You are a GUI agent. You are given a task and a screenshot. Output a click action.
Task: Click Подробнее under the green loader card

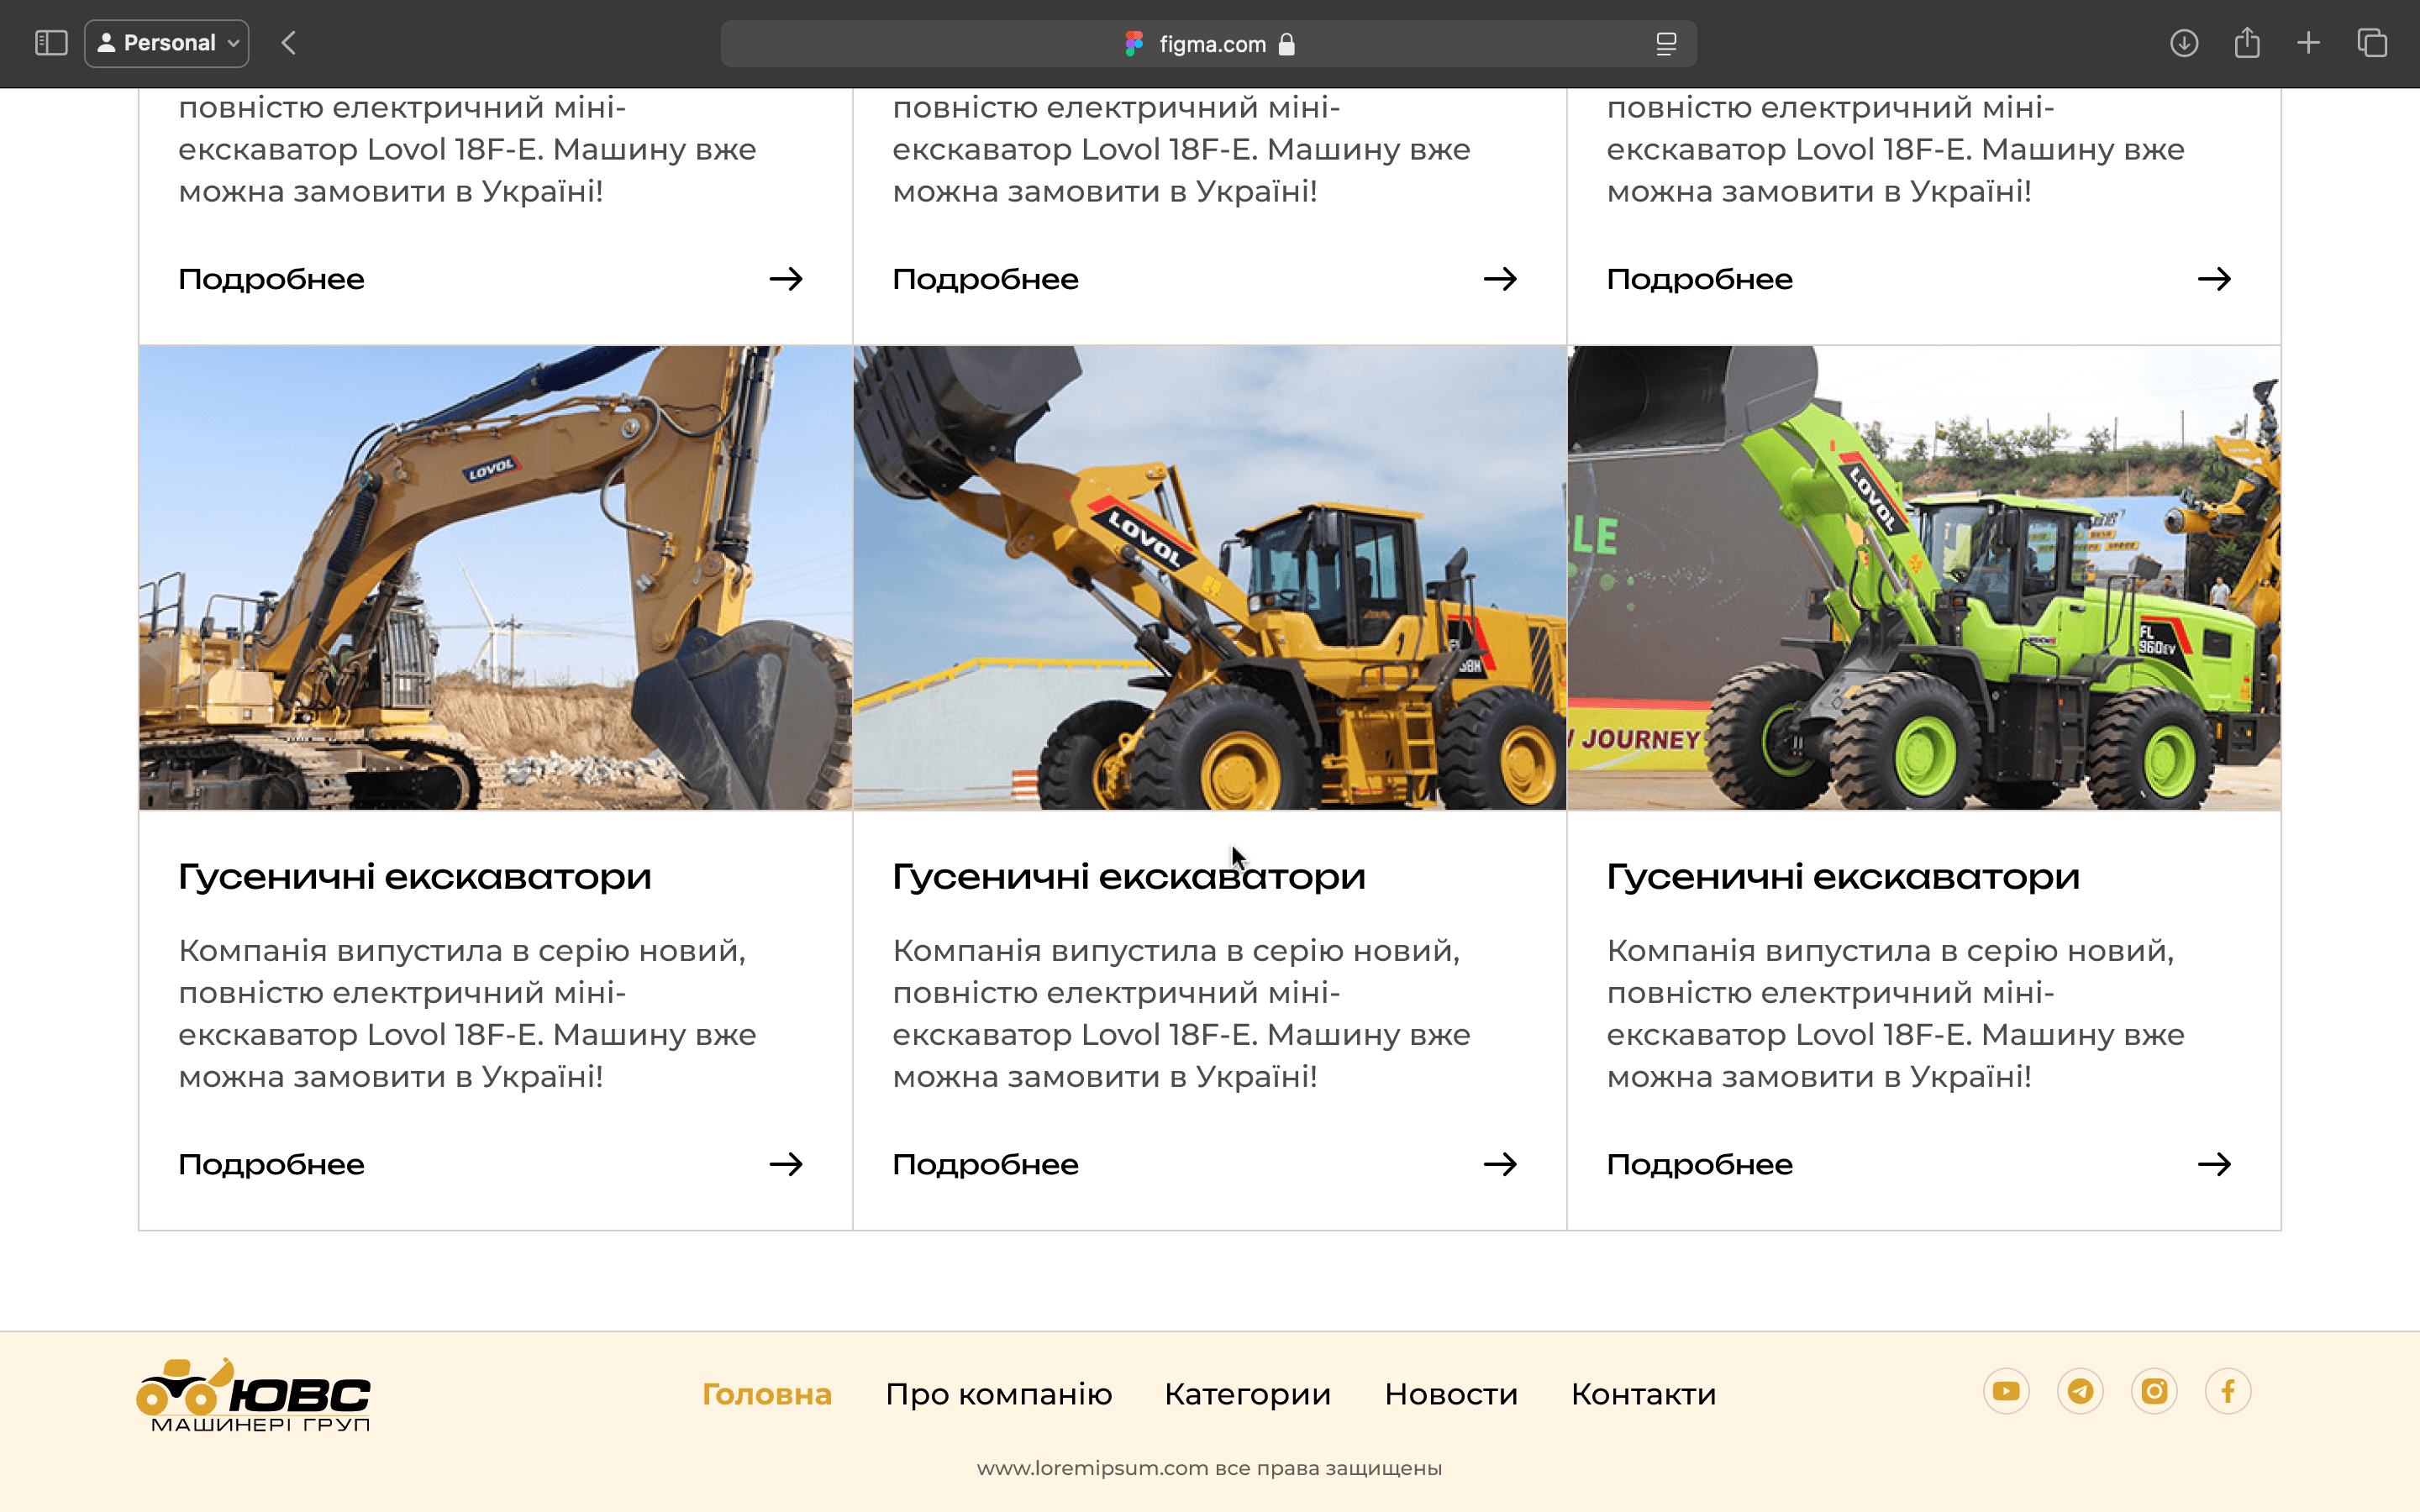[1699, 1164]
